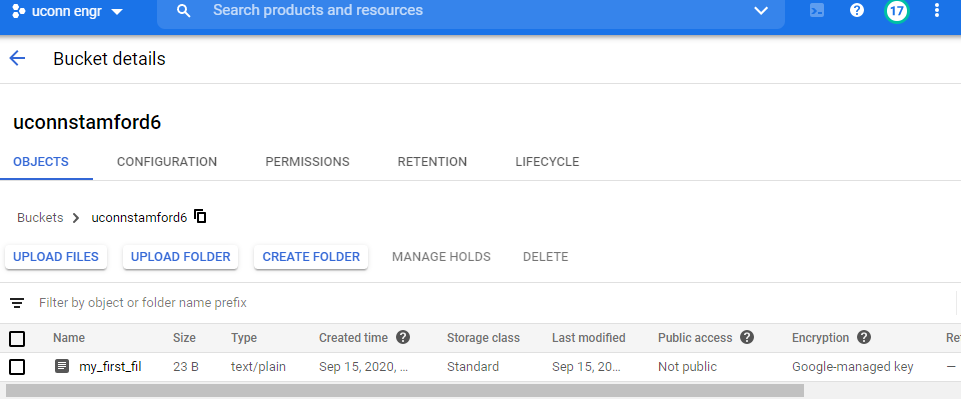The width and height of the screenshot is (961, 403).
Task: Click the Upload Files button
Action: tap(56, 257)
